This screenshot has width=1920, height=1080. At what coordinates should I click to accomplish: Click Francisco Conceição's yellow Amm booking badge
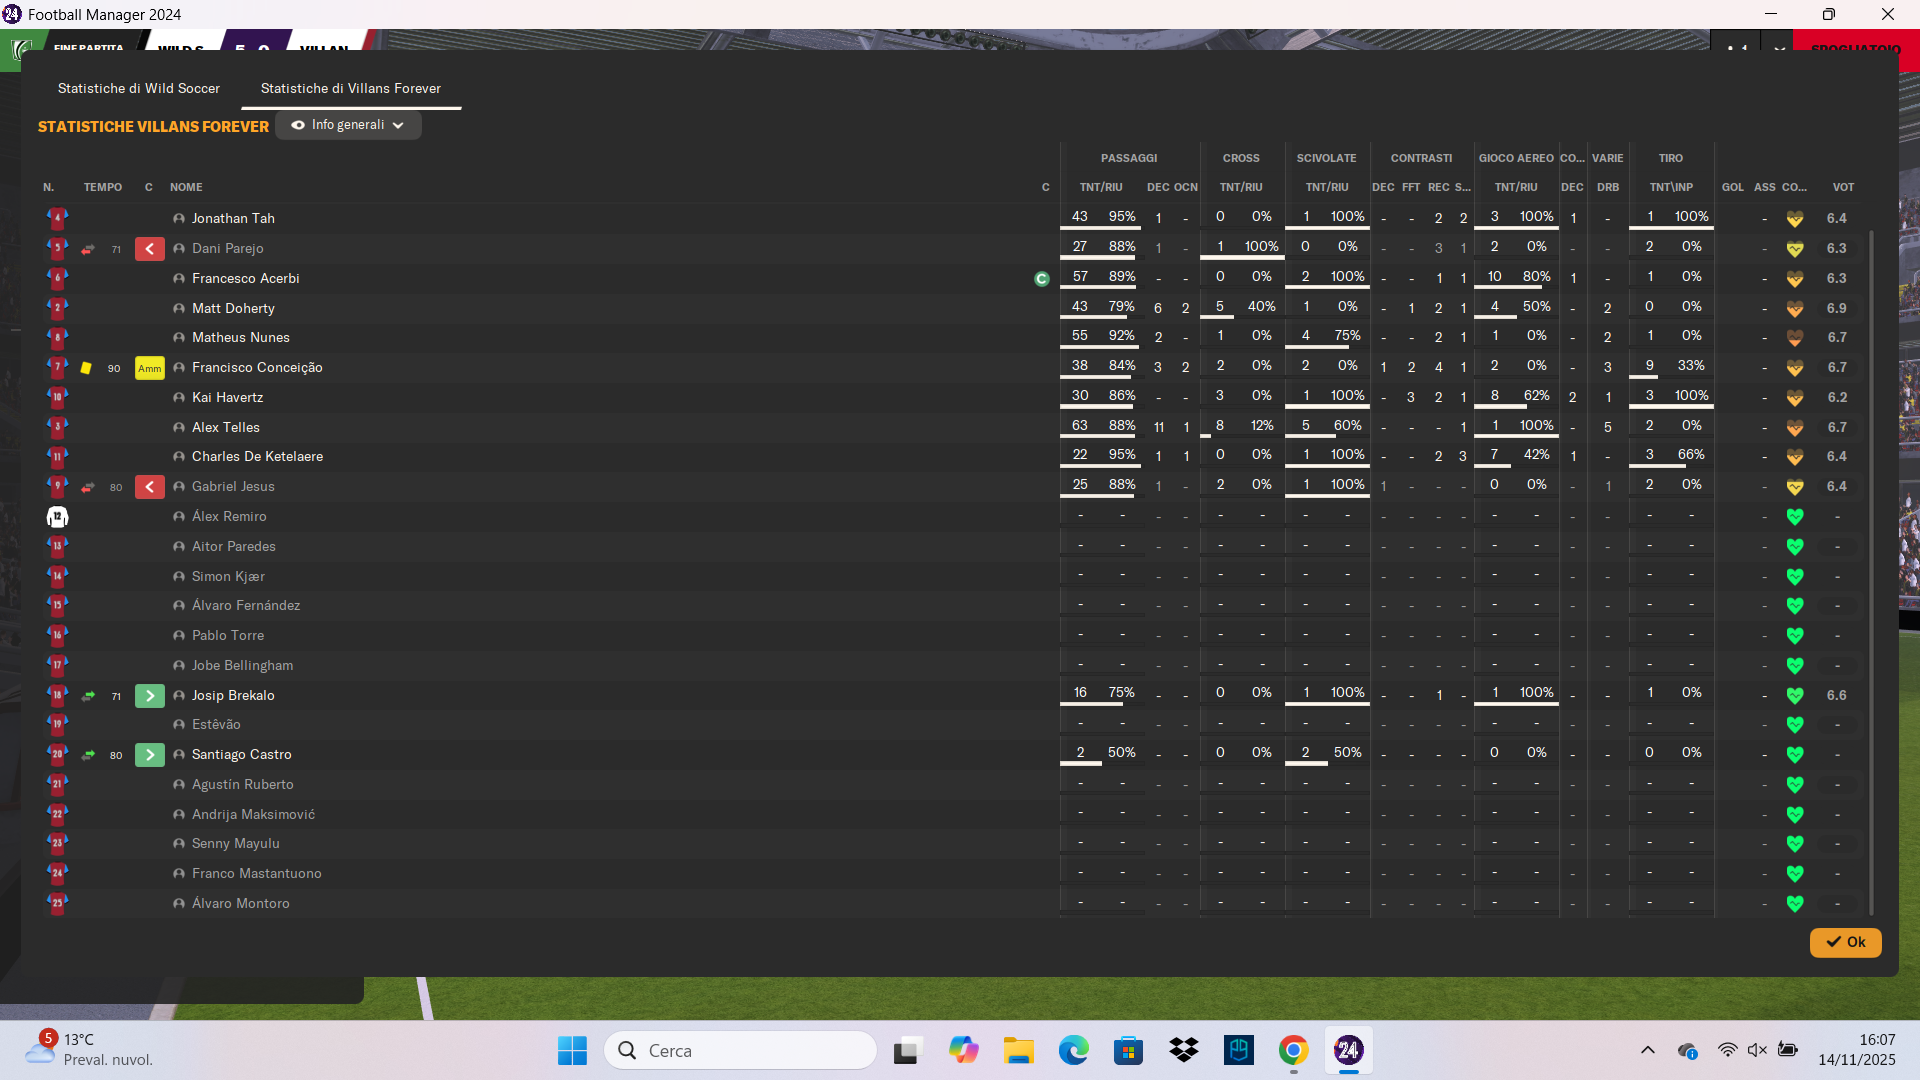coord(149,368)
